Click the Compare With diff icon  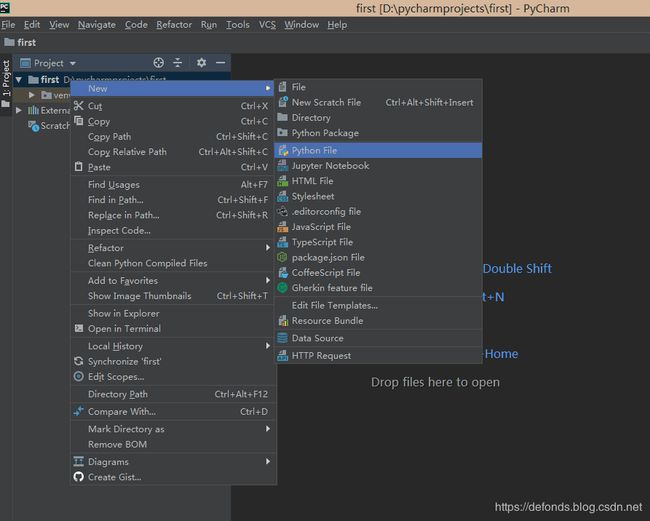[78, 411]
